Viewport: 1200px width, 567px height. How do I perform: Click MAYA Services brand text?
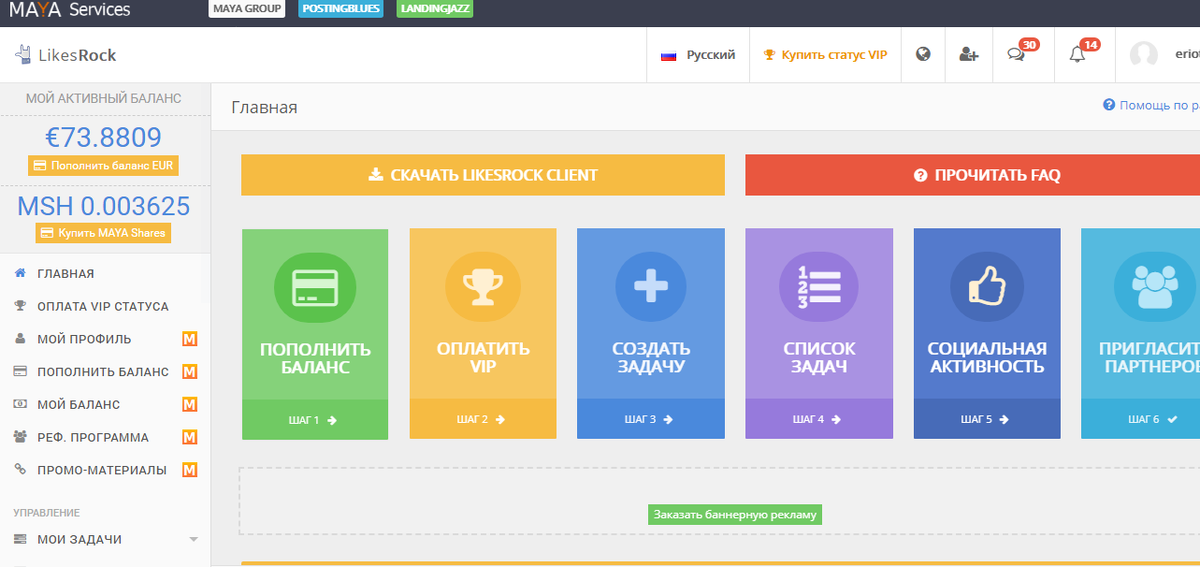coord(70,10)
